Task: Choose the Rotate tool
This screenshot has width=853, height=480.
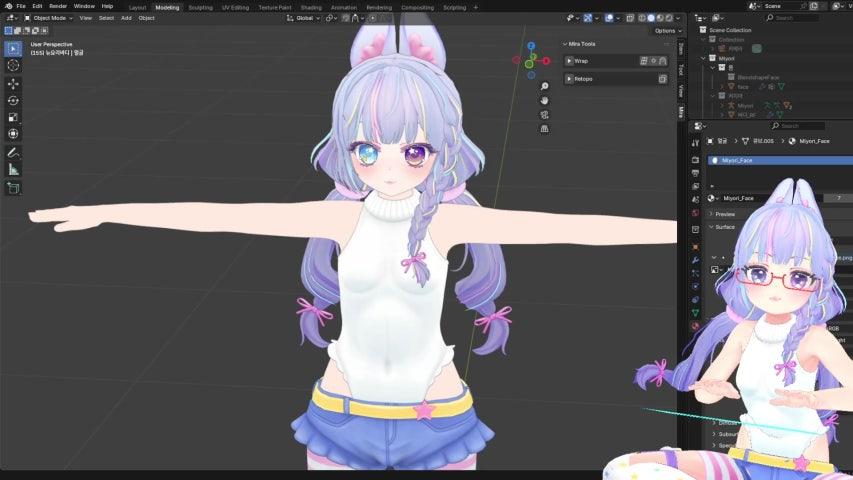Action: click(x=13, y=100)
